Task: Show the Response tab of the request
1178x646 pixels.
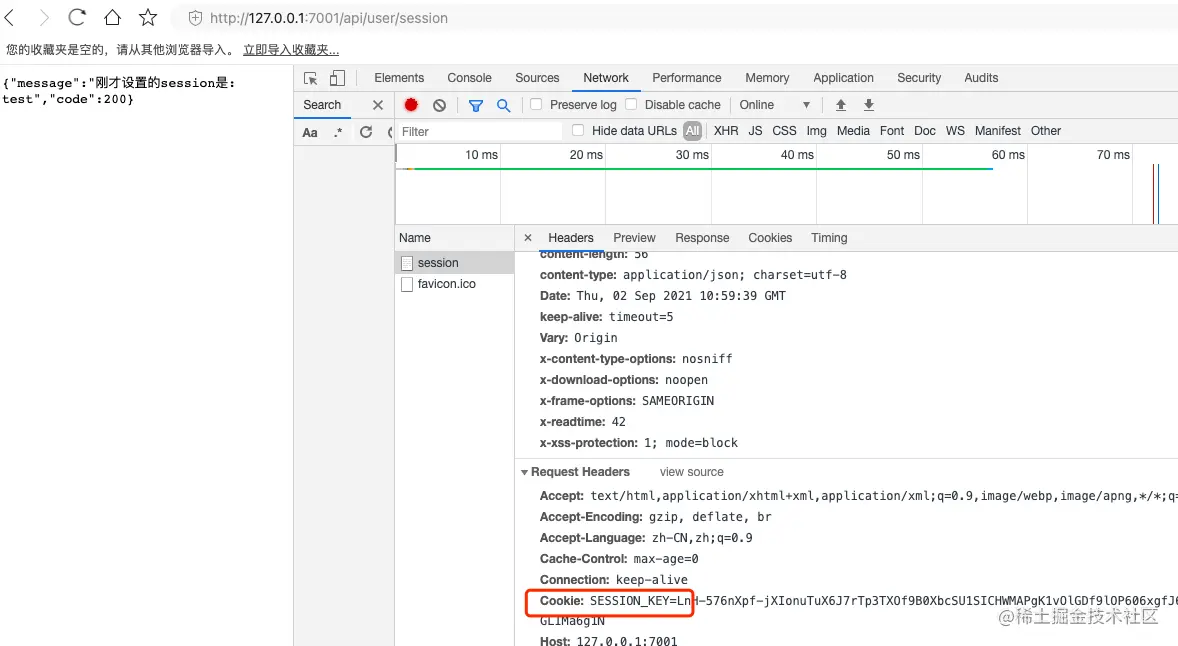Action: coord(702,237)
